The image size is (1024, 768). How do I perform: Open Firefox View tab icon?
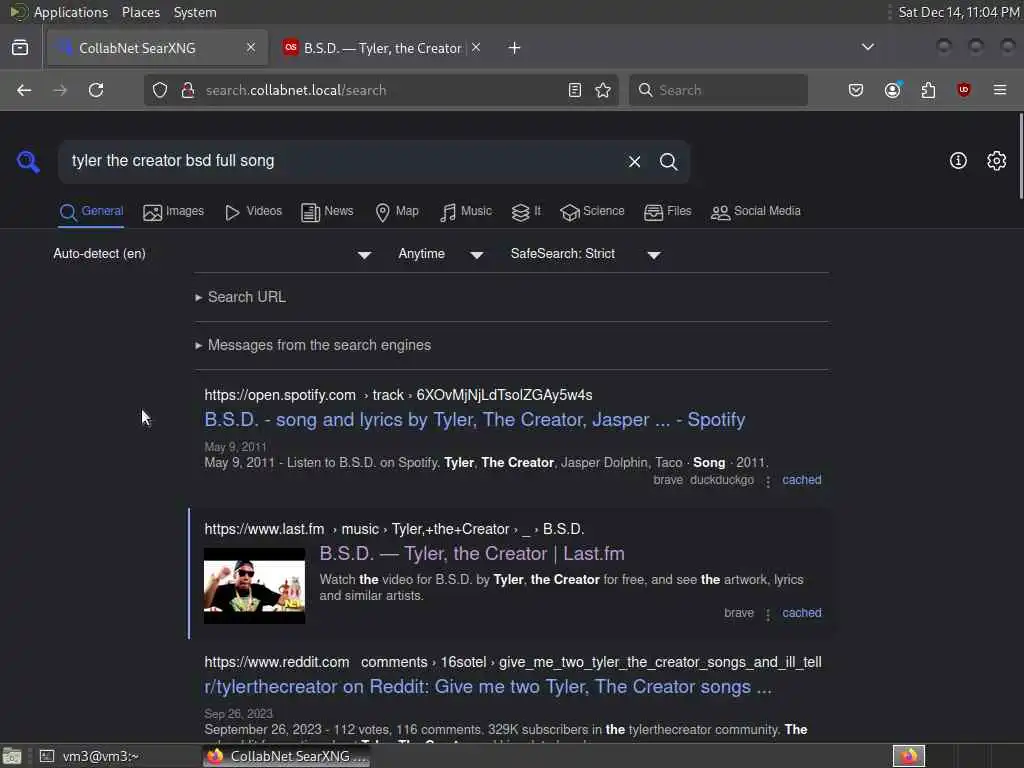pyautogui.click(x=20, y=48)
